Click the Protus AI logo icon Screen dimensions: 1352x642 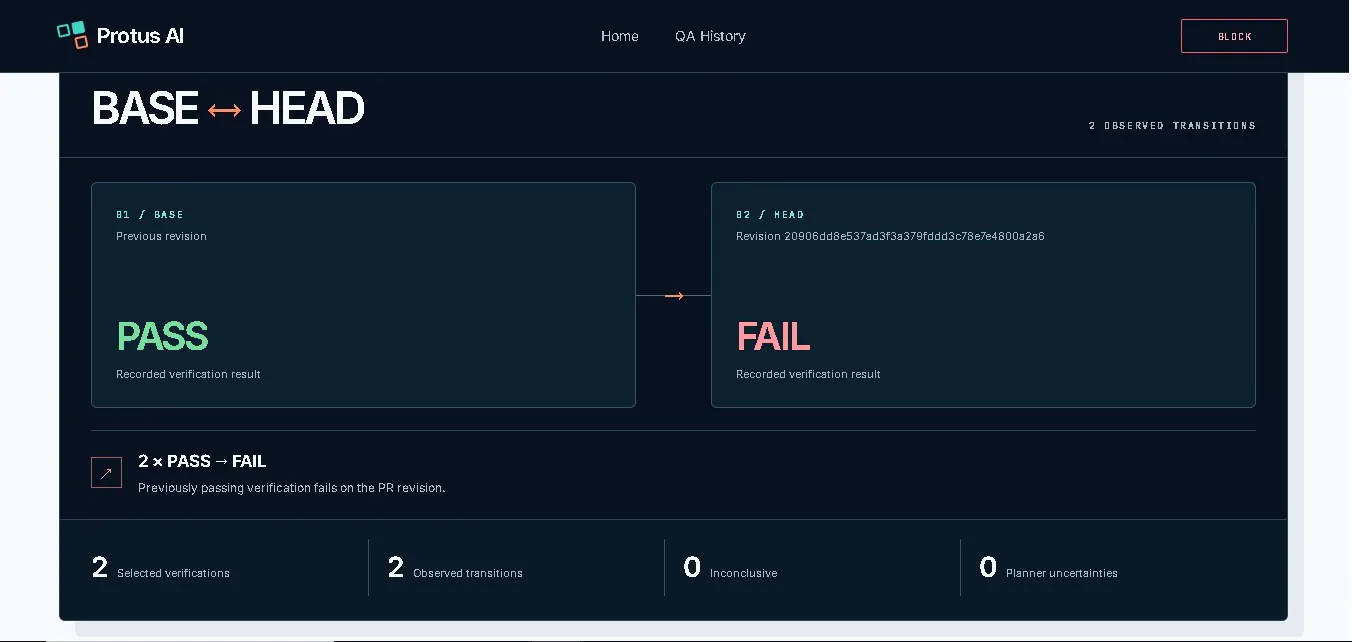point(73,35)
